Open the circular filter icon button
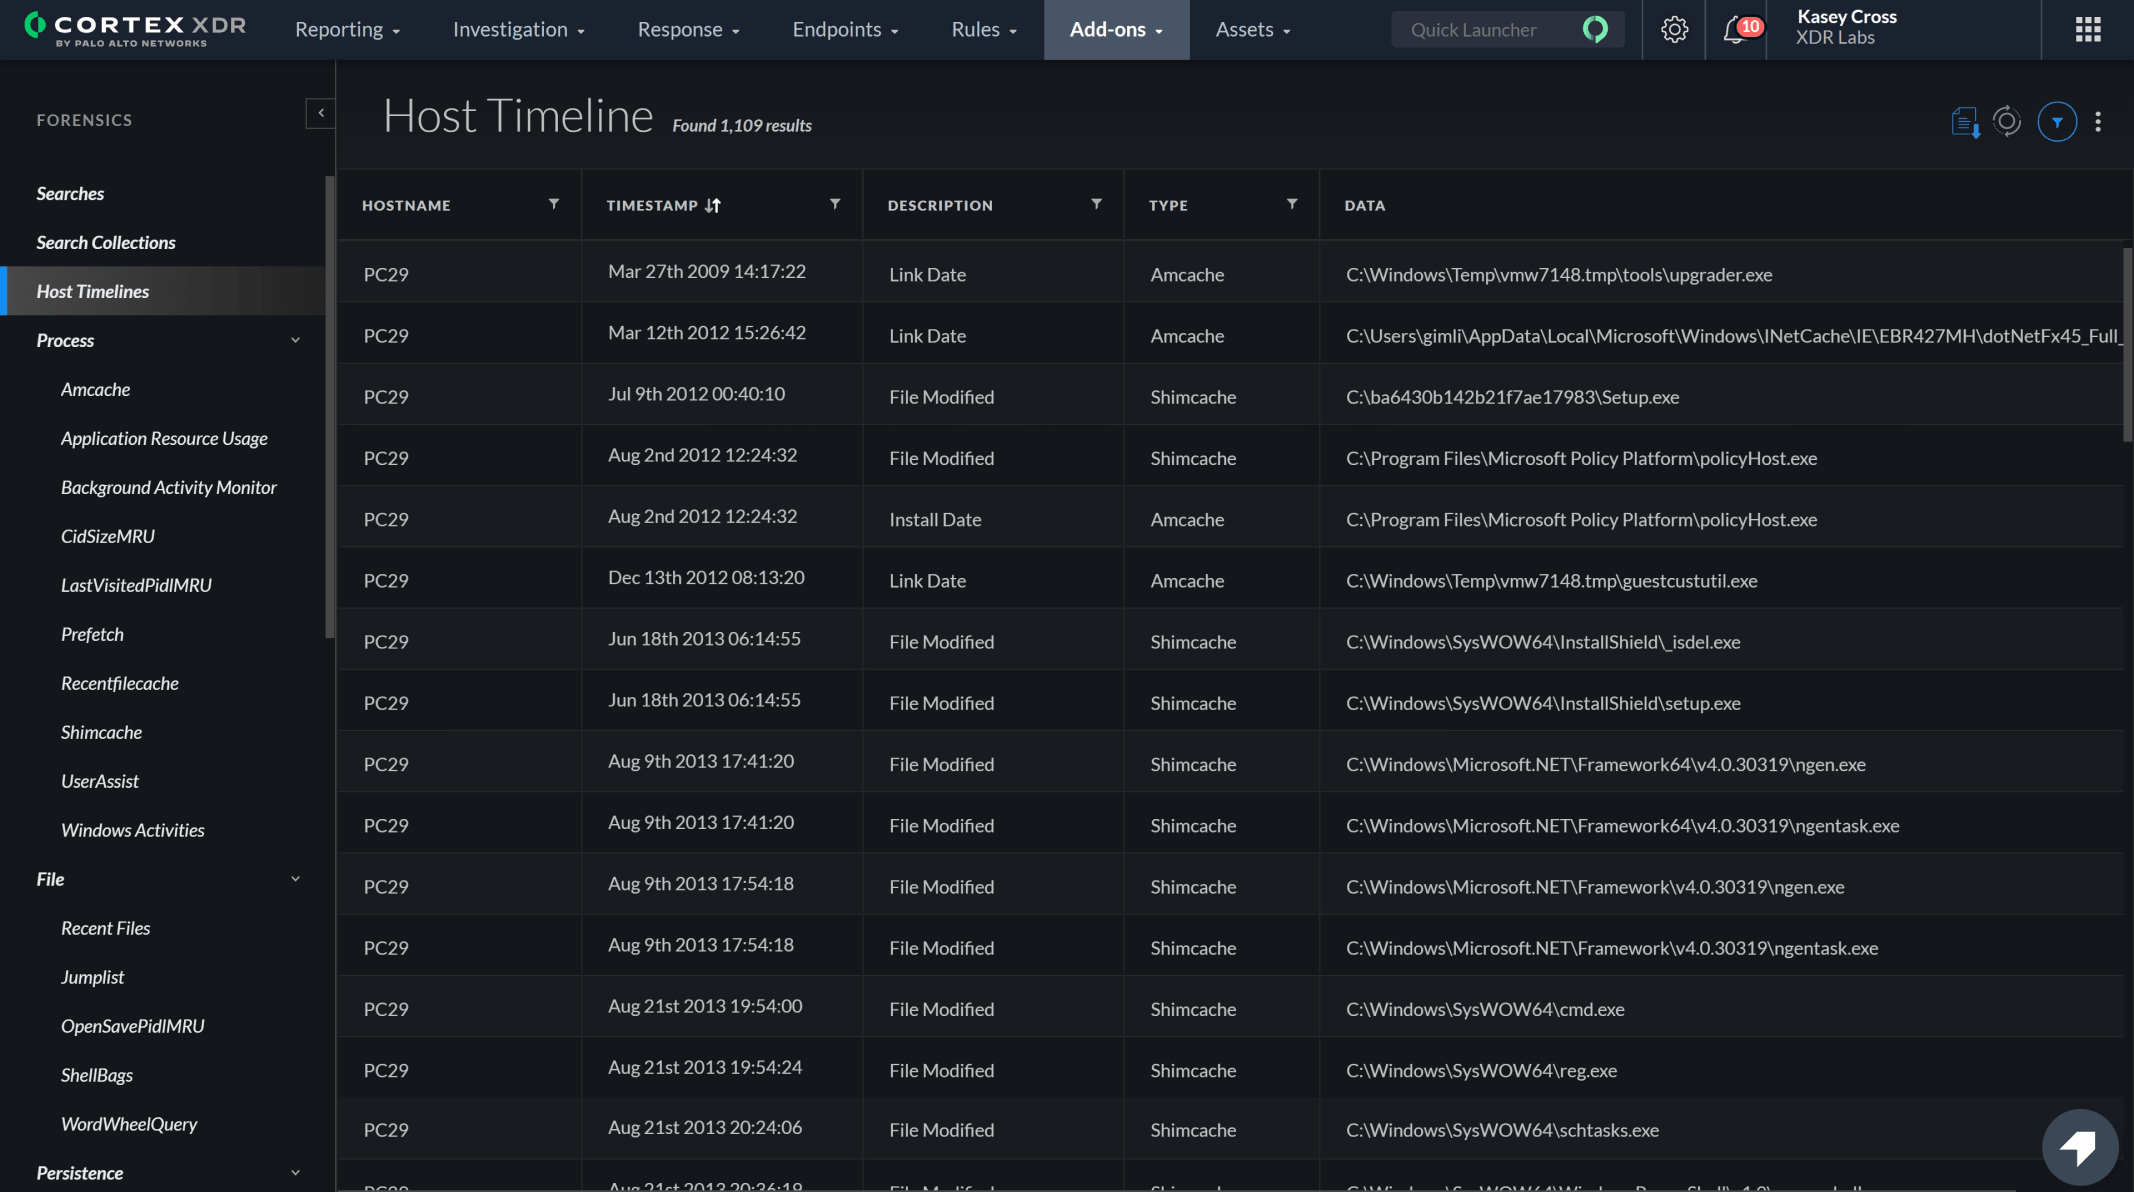This screenshot has width=2134, height=1192. [2056, 122]
